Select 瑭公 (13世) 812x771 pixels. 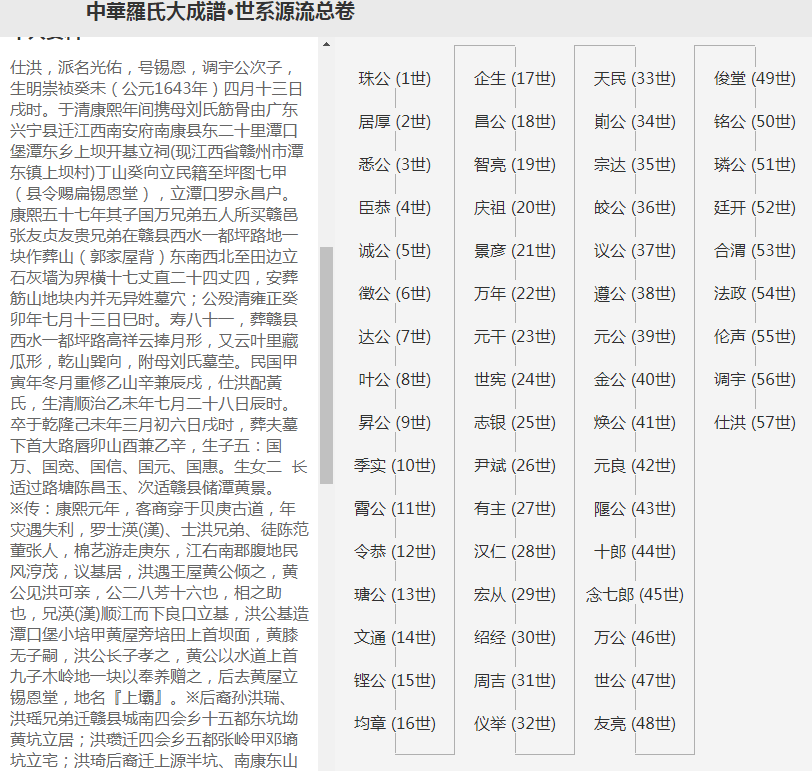pyautogui.click(x=395, y=594)
